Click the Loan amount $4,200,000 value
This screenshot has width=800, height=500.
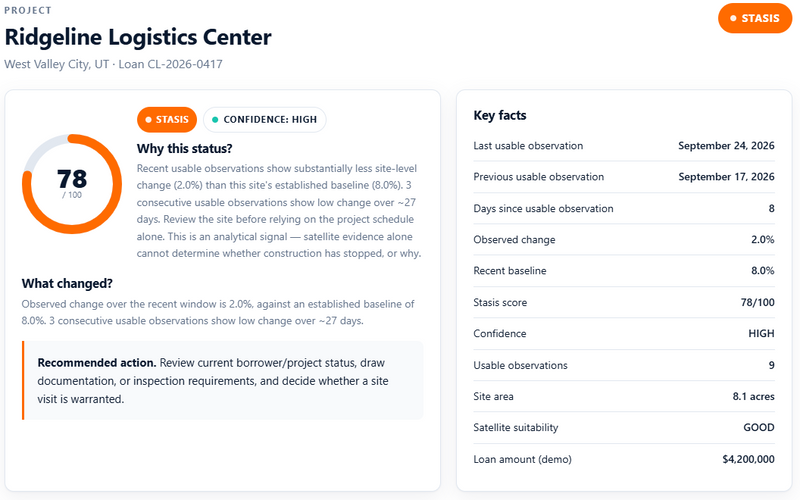pos(748,459)
